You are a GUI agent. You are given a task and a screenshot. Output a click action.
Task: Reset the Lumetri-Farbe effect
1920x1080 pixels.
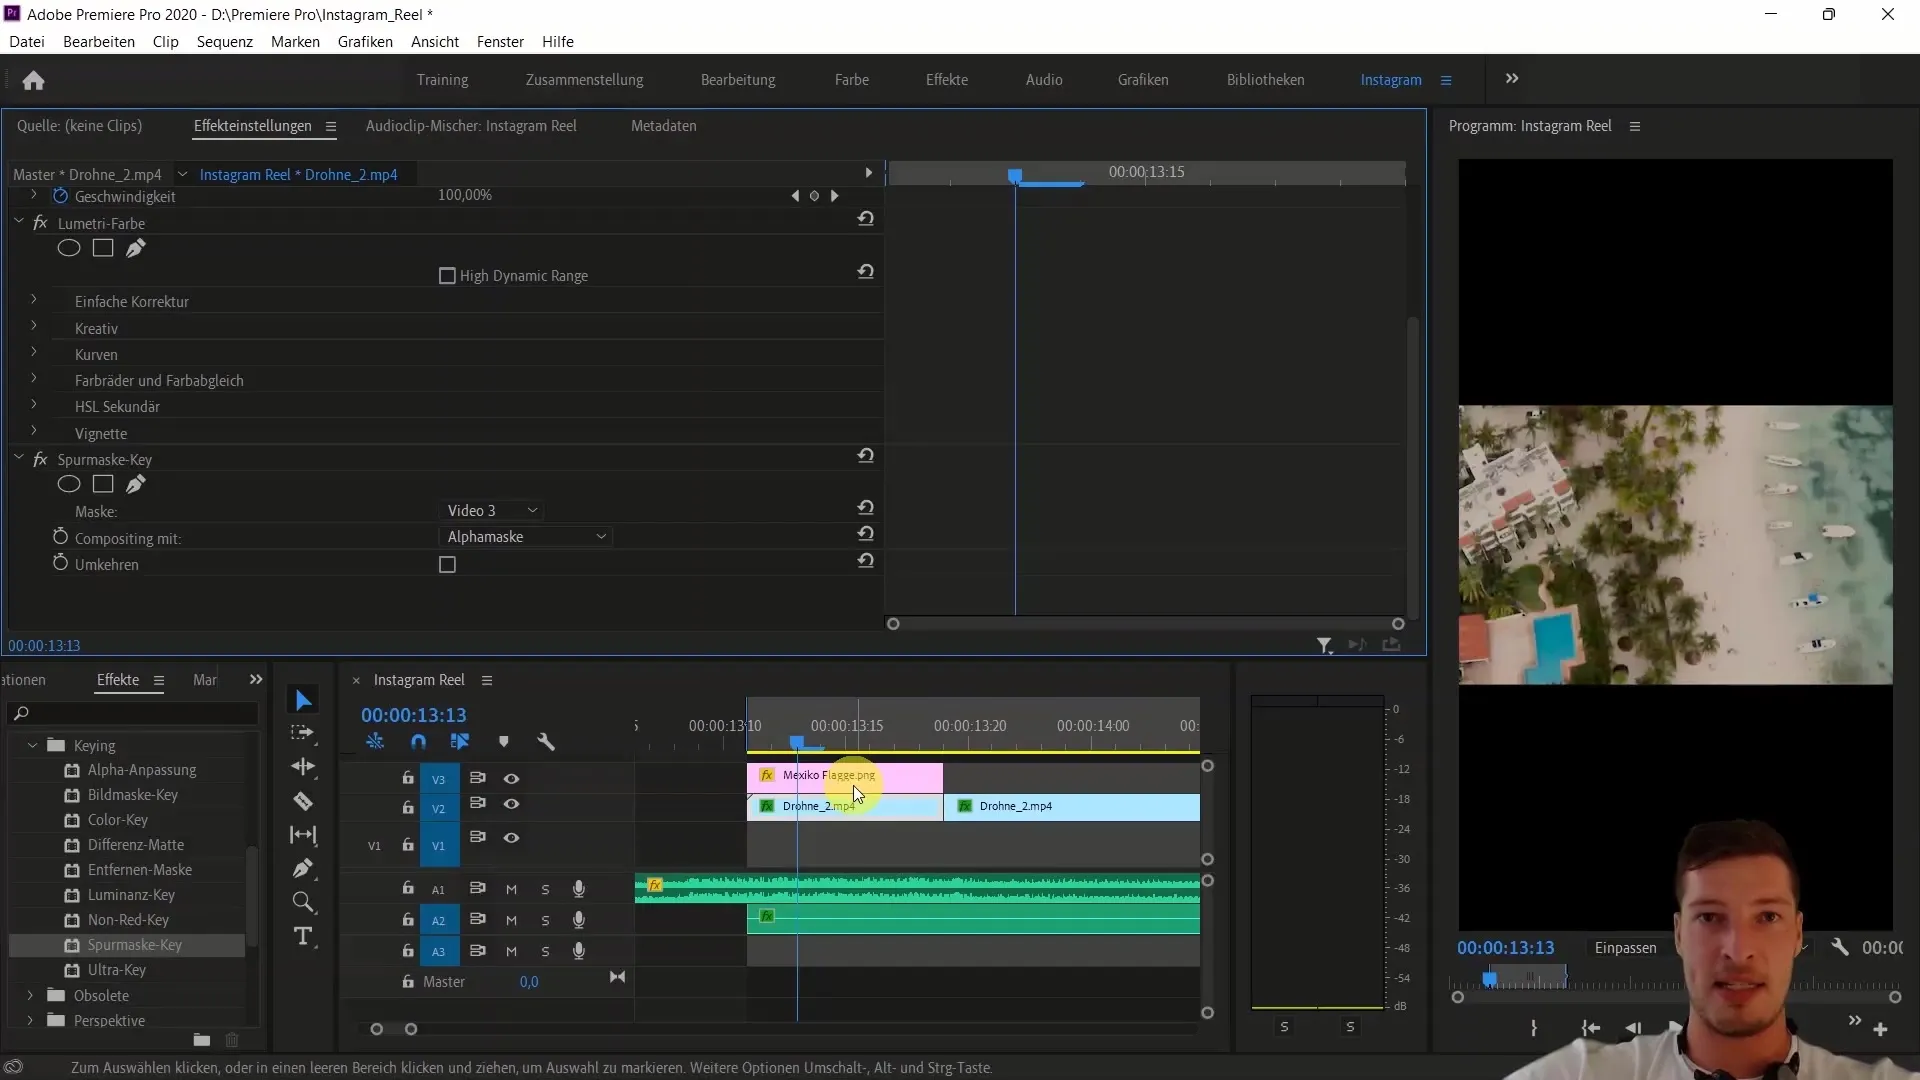(866, 218)
